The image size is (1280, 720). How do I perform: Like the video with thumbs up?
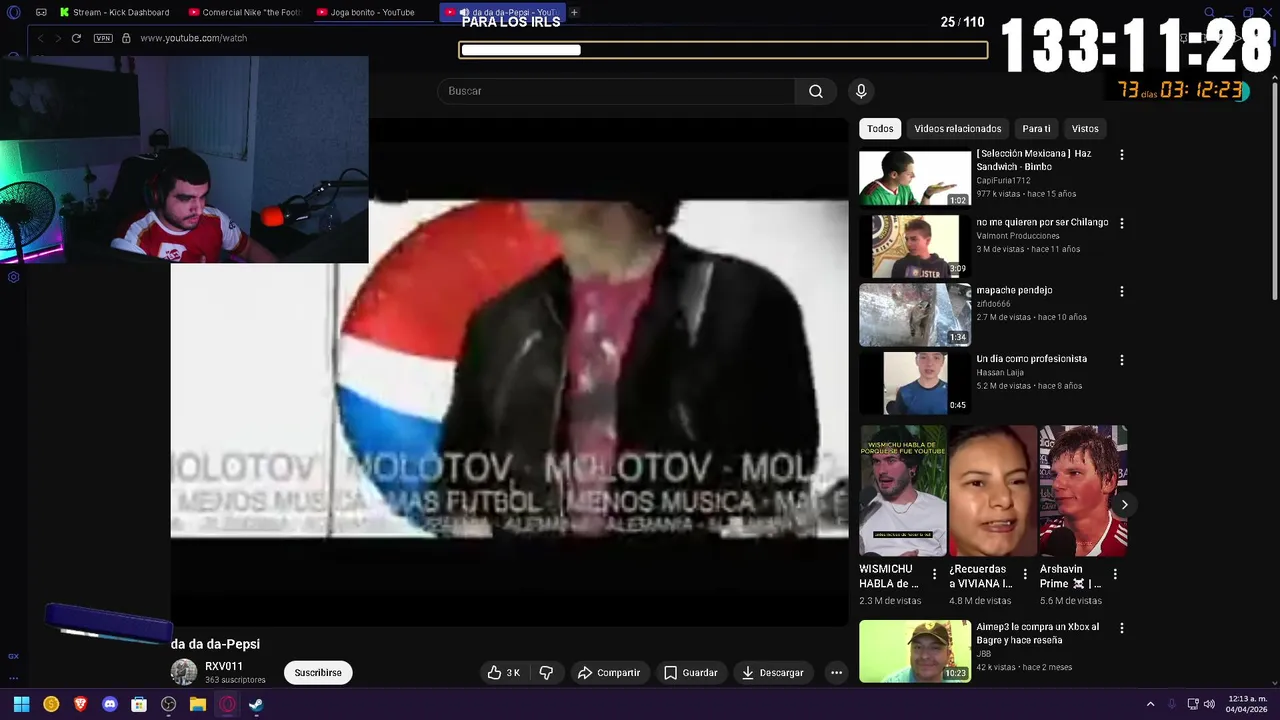(x=503, y=673)
